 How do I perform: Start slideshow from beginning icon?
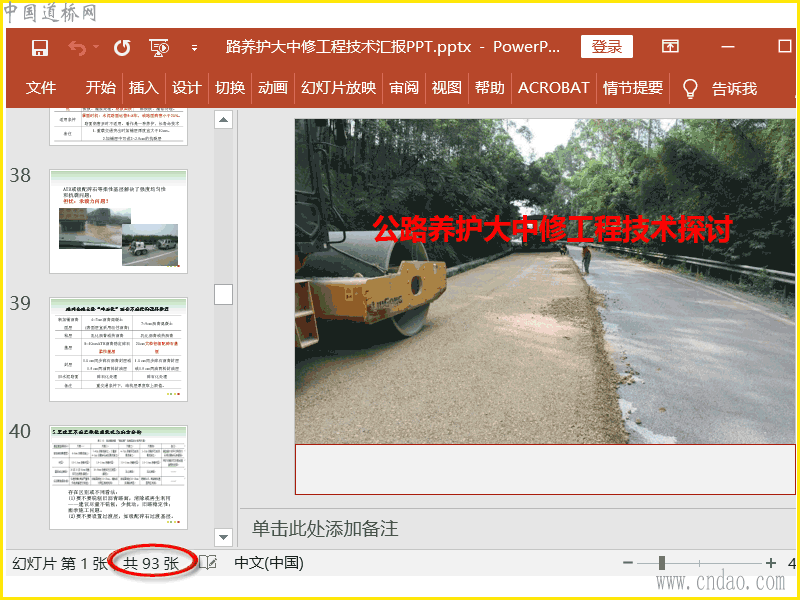pos(159,48)
